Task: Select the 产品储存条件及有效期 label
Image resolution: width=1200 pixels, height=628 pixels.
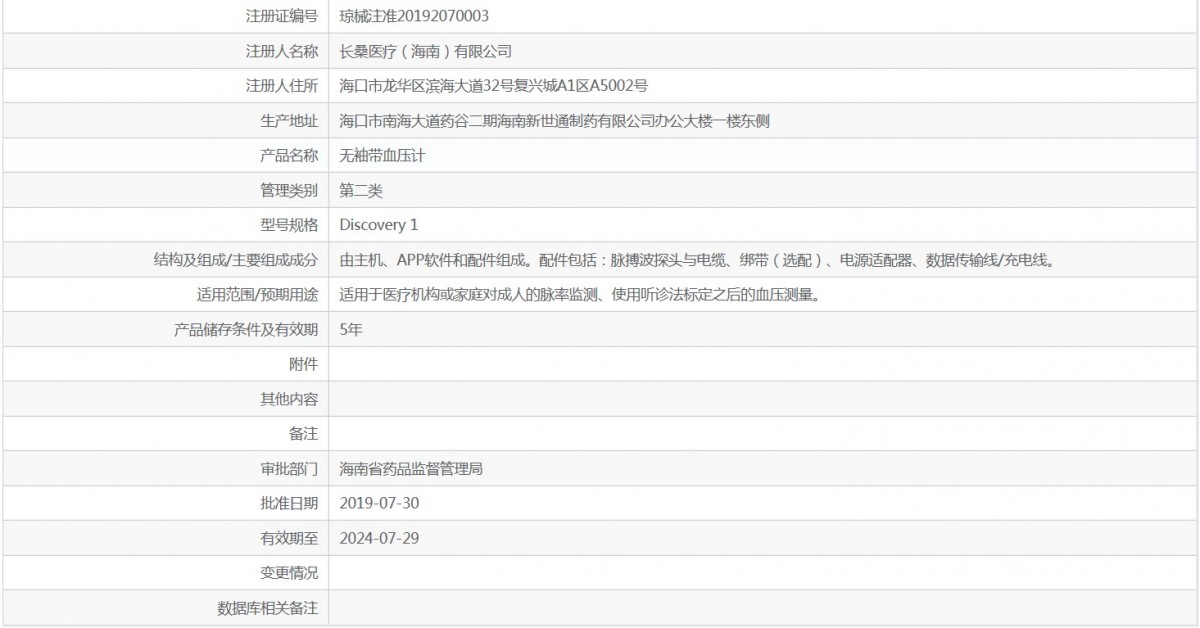Action: [246, 329]
